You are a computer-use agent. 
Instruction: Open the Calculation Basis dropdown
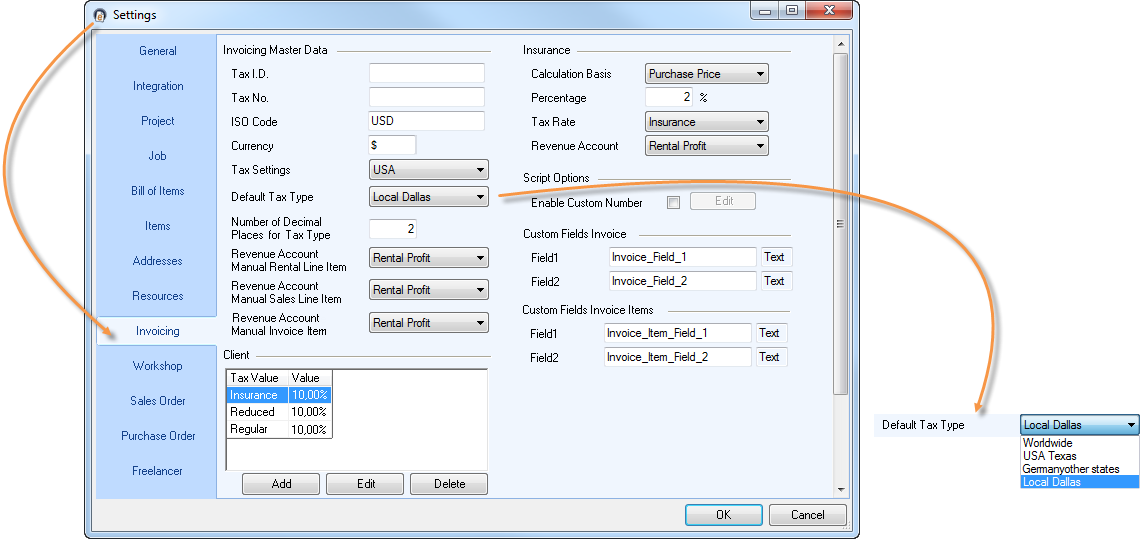coord(706,74)
